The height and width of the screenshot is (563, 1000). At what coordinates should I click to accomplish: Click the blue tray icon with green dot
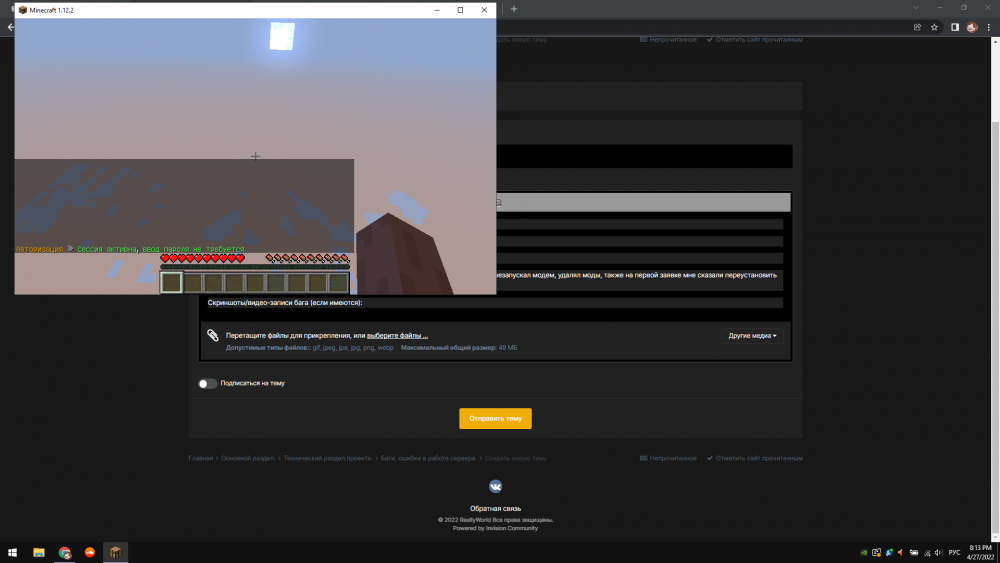889,553
